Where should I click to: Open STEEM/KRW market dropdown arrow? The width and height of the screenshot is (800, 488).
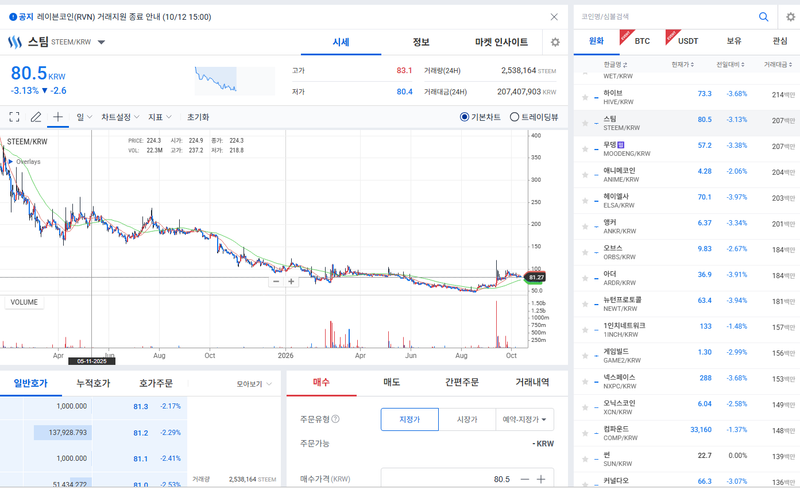click(101, 42)
